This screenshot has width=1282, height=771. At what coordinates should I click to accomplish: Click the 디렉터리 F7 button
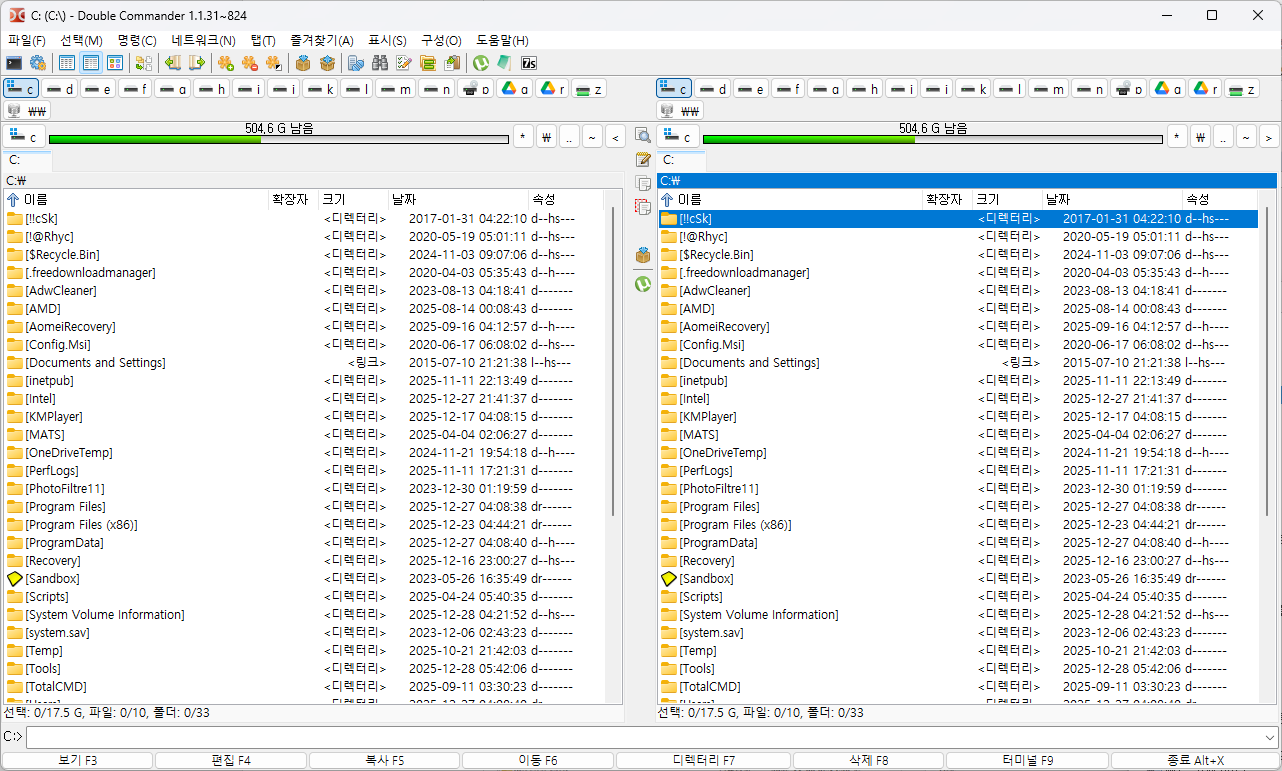703,760
